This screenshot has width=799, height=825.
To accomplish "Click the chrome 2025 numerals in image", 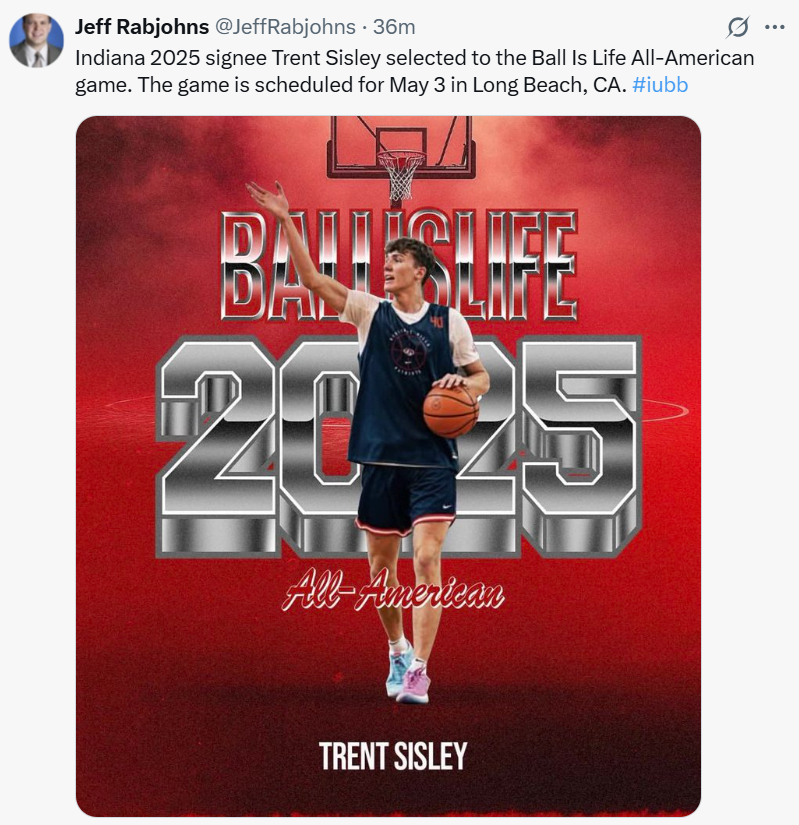I will coord(398,446).
